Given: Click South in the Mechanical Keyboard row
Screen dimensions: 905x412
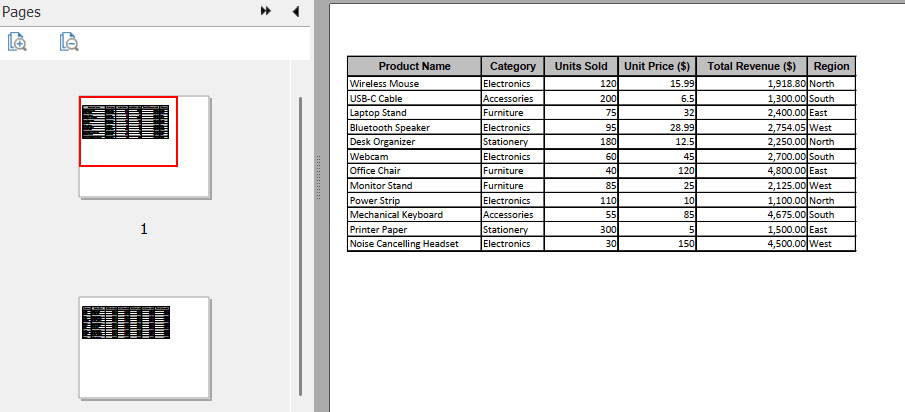Looking at the screenshot, I should pyautogui.click(x=821, y=215).
